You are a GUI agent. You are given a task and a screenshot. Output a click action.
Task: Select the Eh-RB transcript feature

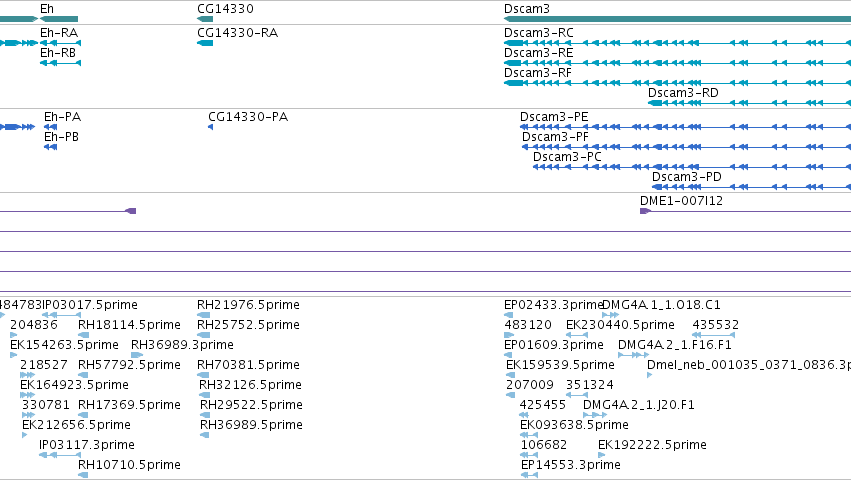[60, 63]
